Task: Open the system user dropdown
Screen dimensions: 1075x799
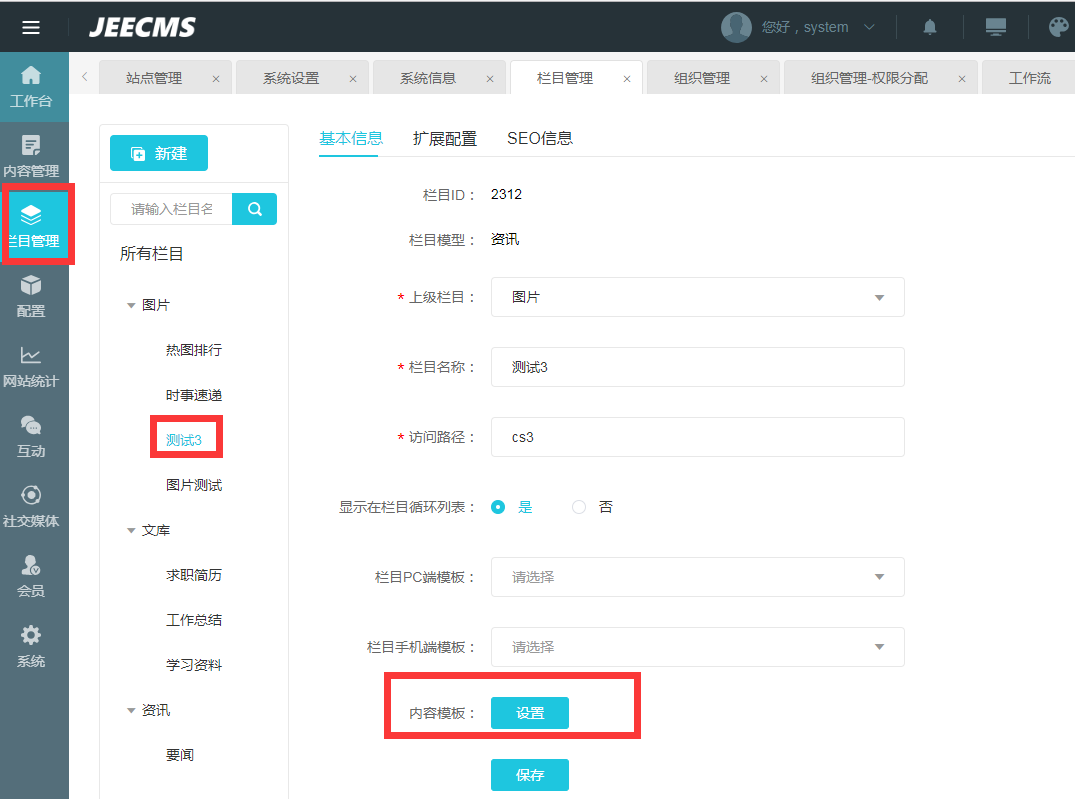Action: click(x=869, y=27)
